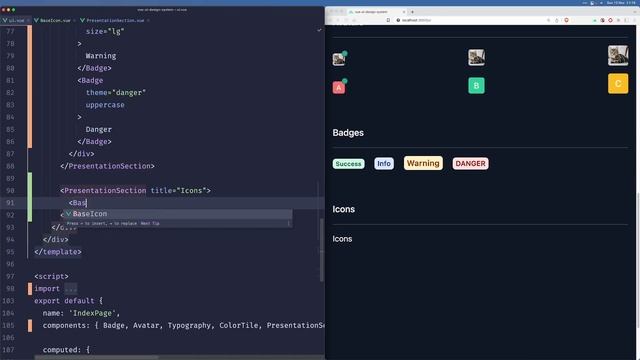Click the Warning badge
This screenshot has width=640, height=360.
click(423, 163)
